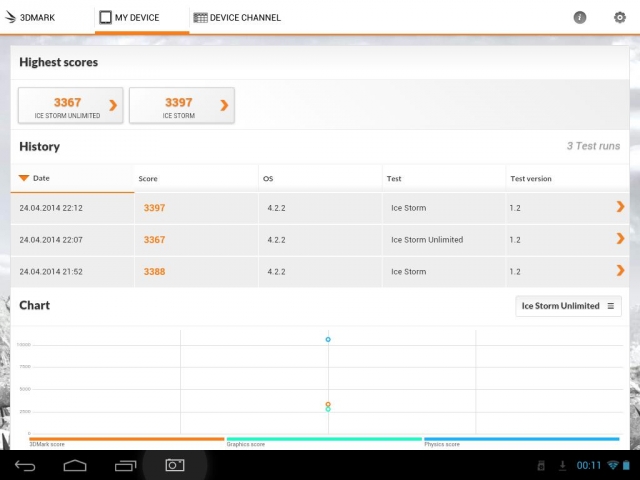Image resolution: width=640 pixels, height=480 pixels.
Task: Open the 3397 Ice Storm highest score card
Action: point(182,106)
